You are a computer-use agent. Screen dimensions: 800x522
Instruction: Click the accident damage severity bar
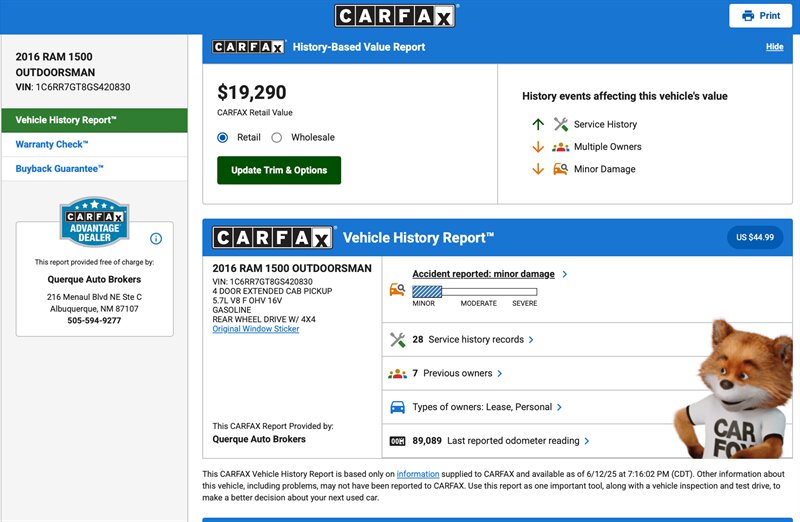474,292
